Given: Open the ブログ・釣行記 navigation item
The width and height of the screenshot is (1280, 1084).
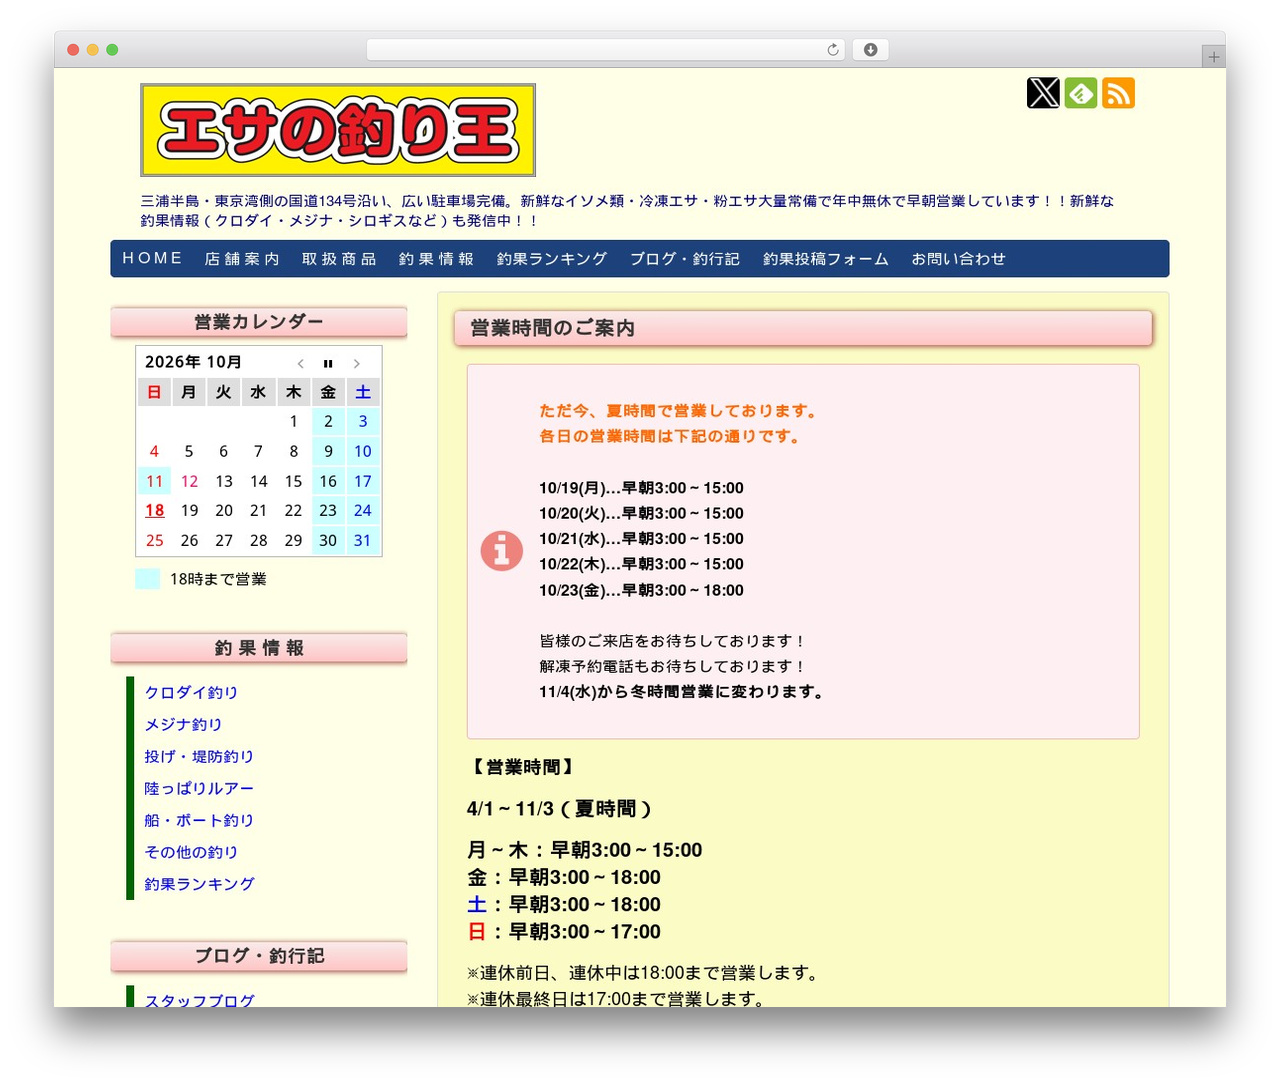Looking at the screenshot, I should click(685, 259).
